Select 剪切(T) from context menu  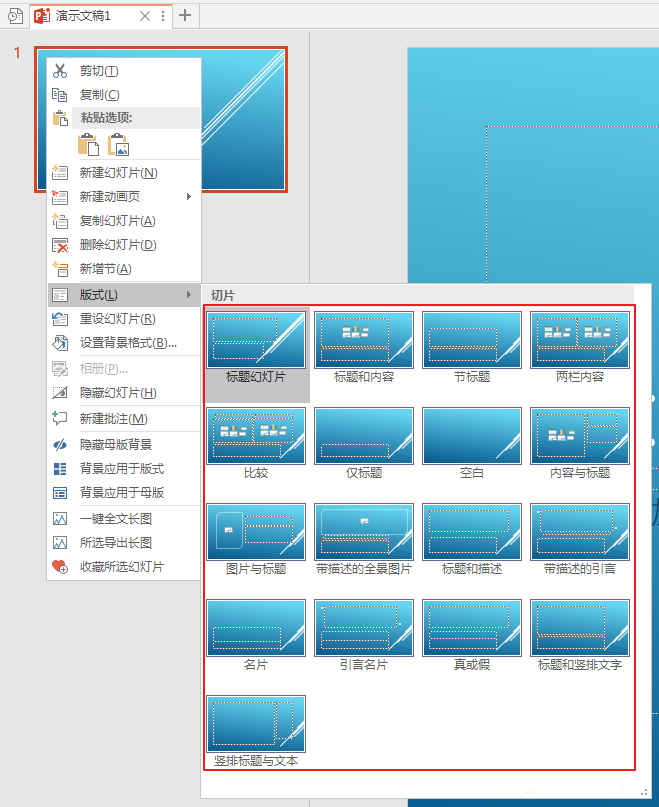click(124, 71)
